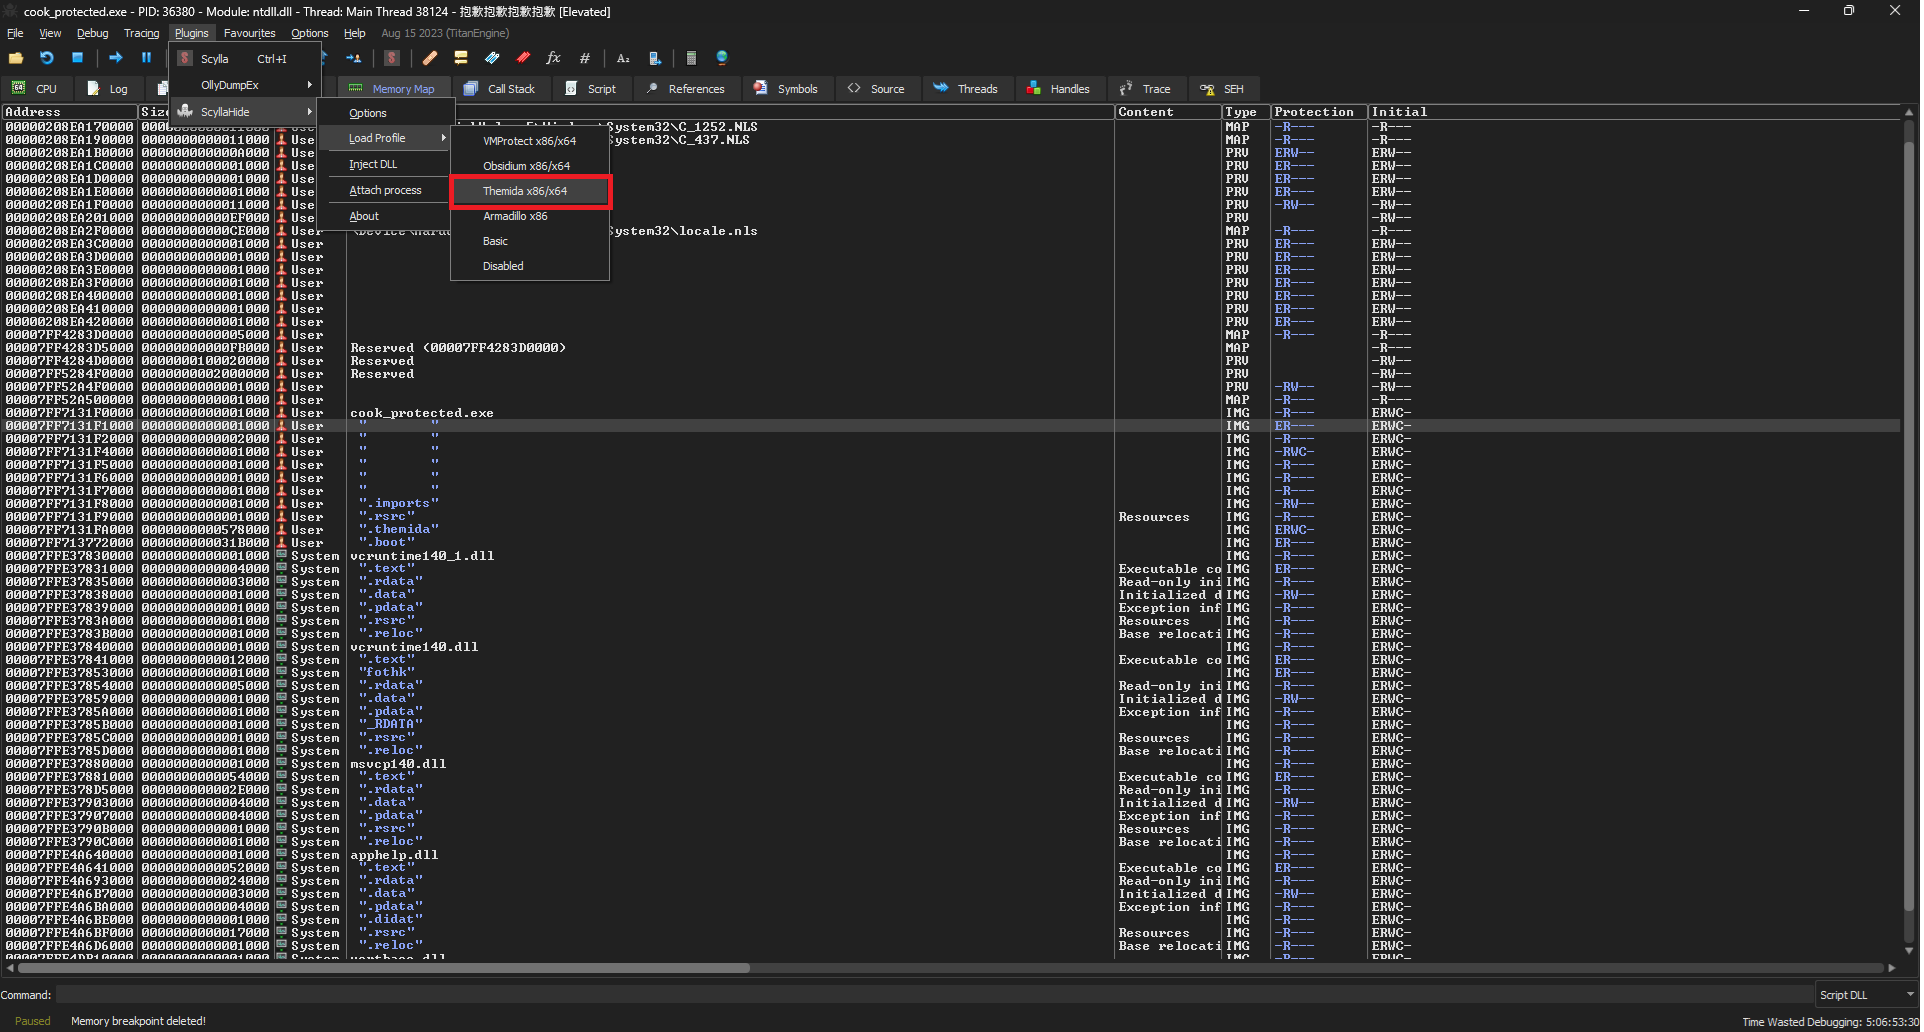Image resolution: width=1924 pixels, height=1032 pixels.
Task: Click the Content column header
Action: point(1167,112)
